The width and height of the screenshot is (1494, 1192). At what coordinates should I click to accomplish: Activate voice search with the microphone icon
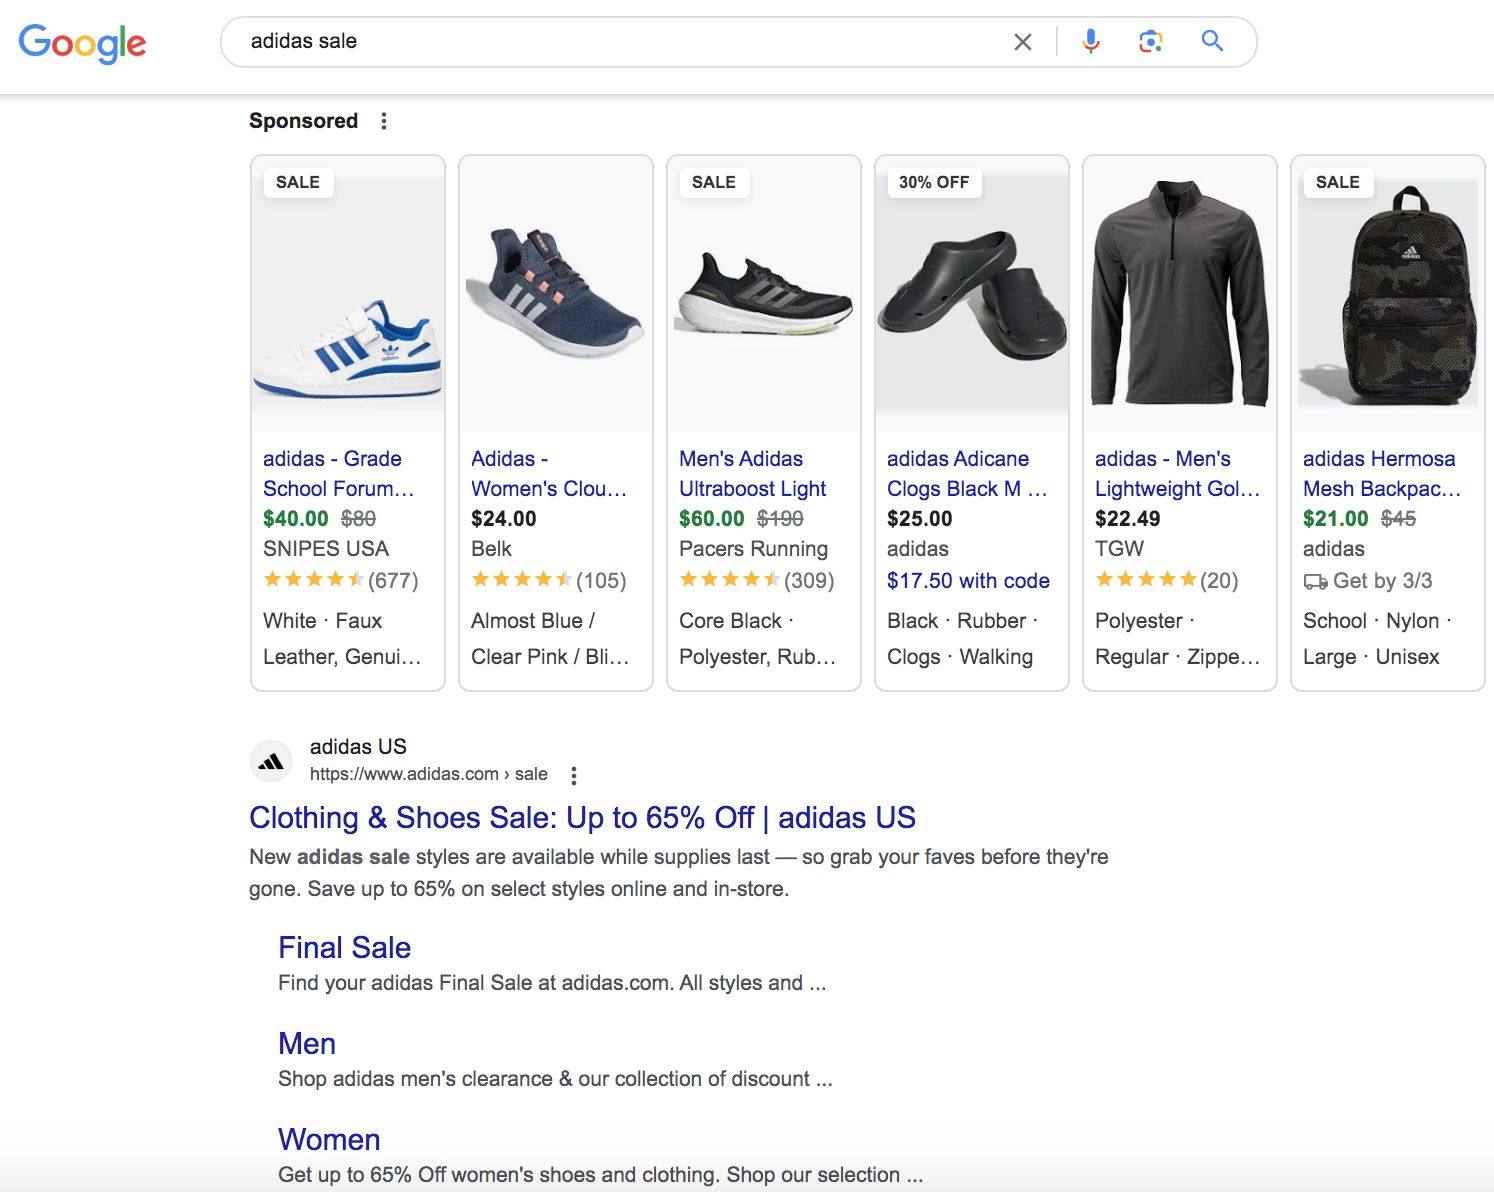coord(1090,41)
